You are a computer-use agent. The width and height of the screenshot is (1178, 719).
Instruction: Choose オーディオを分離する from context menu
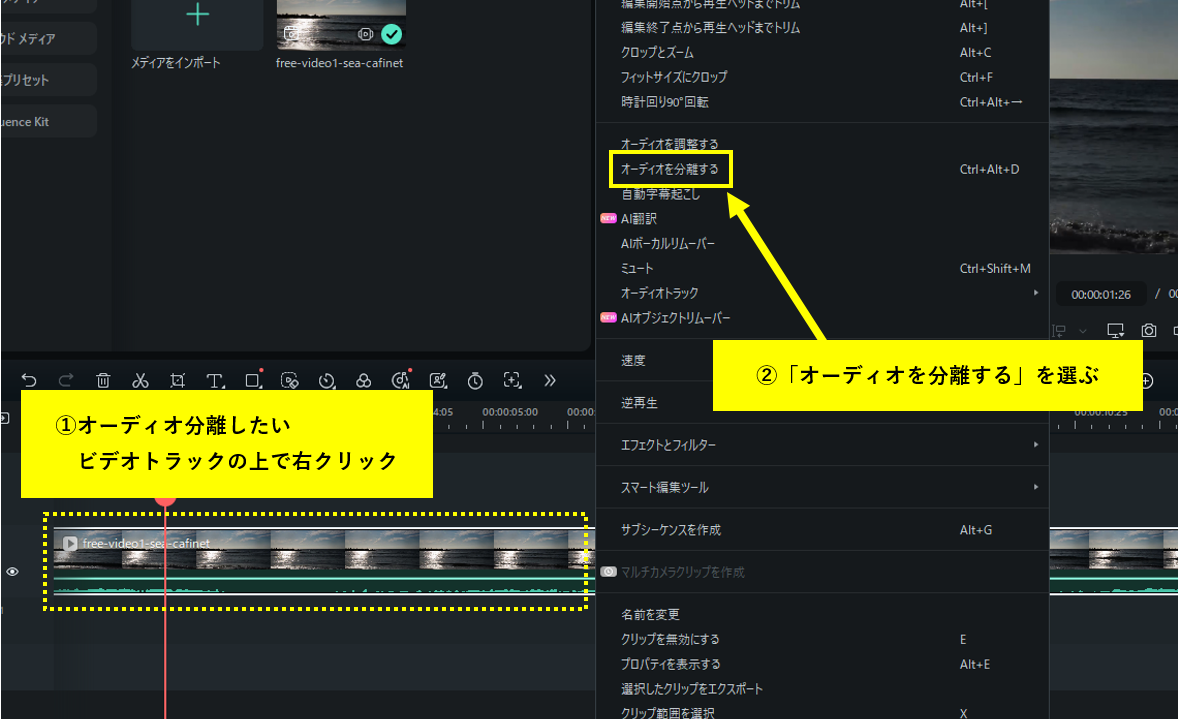tap(670, 169)
